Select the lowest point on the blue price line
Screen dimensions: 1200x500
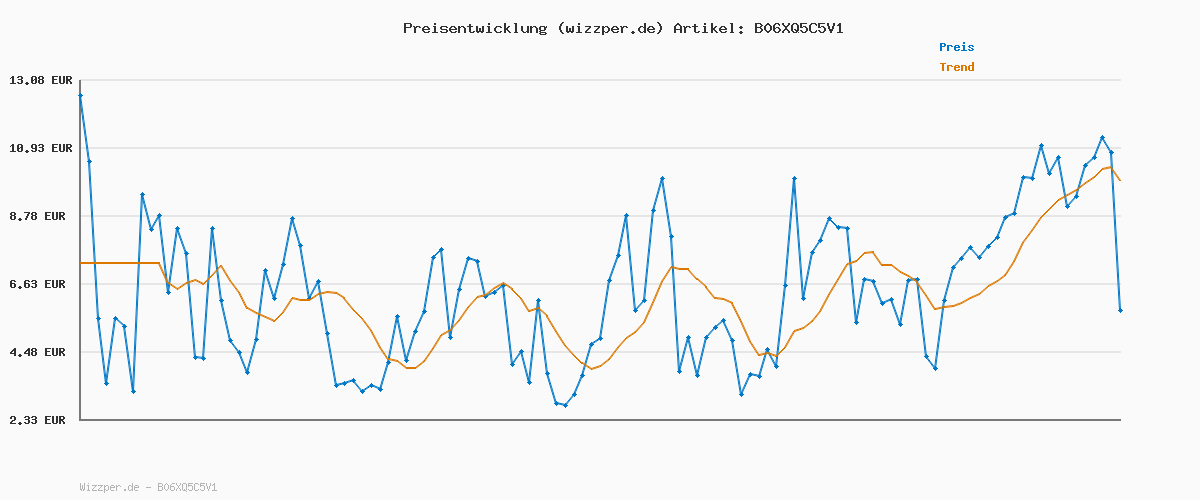(565, 405)
